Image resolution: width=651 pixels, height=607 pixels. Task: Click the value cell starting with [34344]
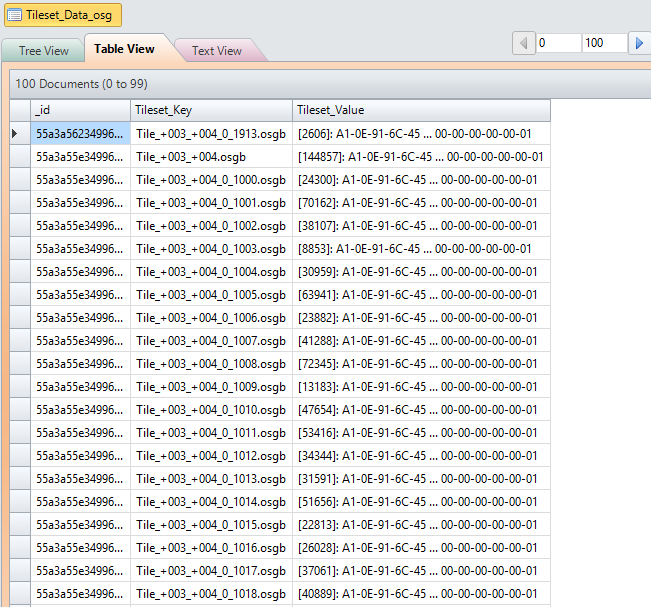pos(422,456)
